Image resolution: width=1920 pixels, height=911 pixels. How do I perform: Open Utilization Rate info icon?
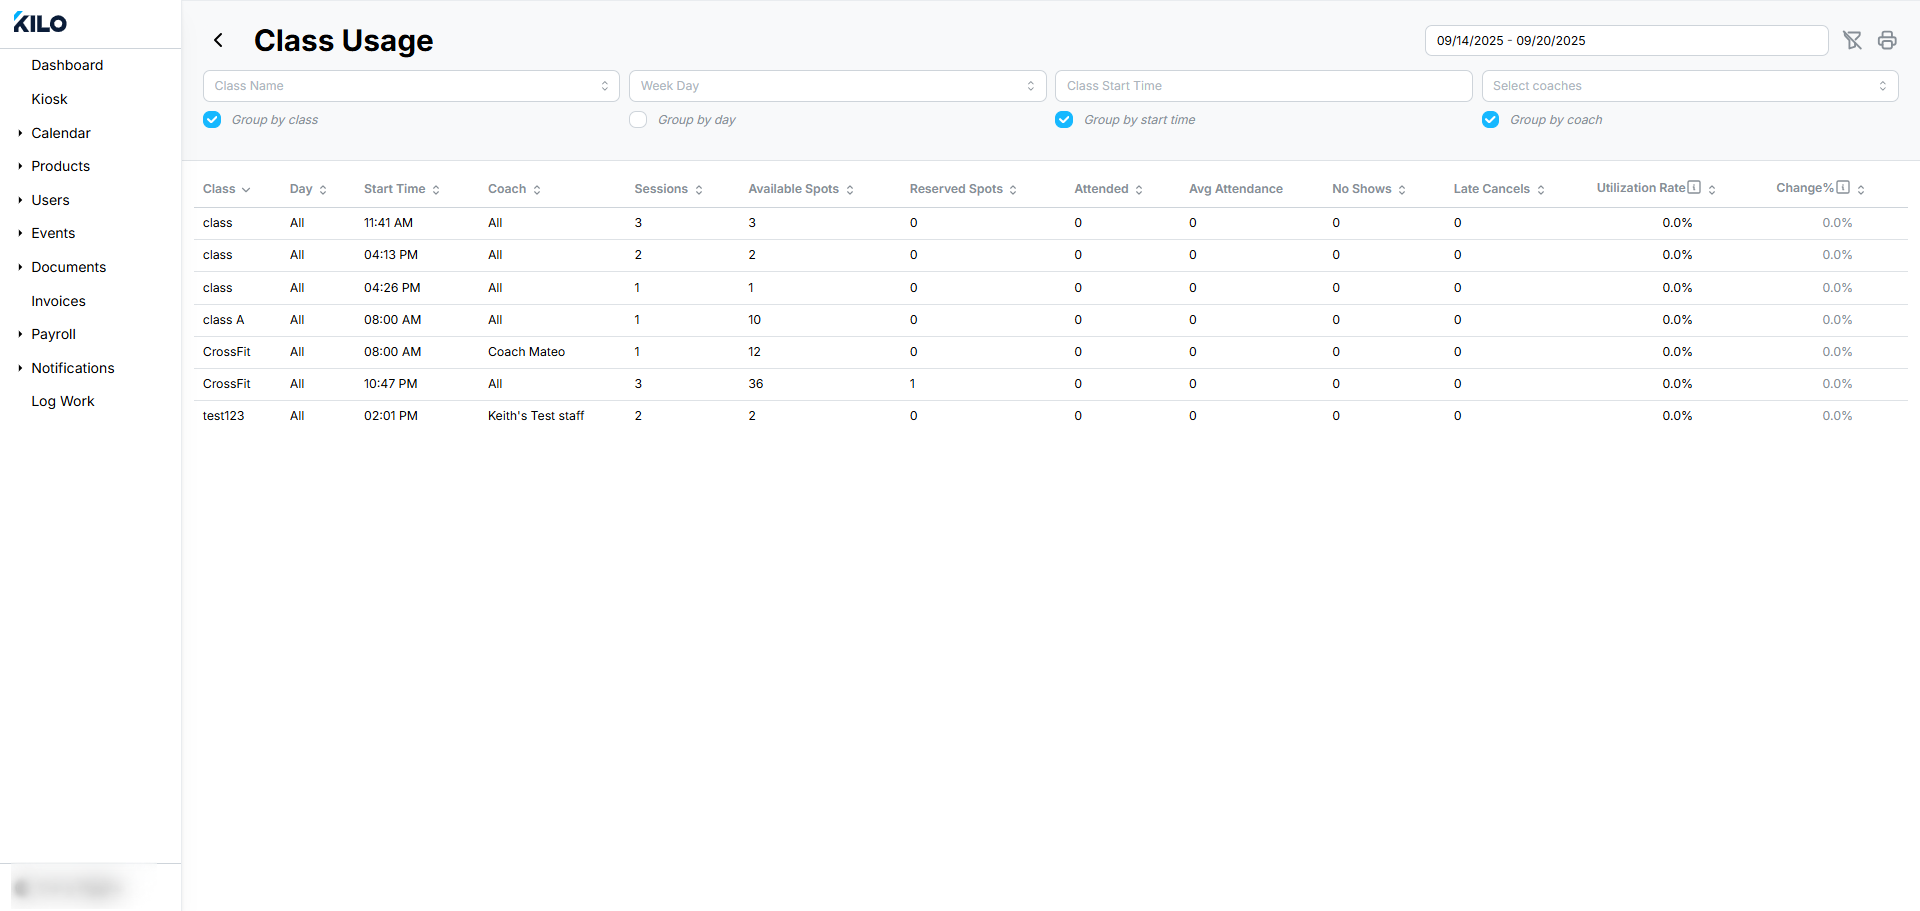[1694, 187]
